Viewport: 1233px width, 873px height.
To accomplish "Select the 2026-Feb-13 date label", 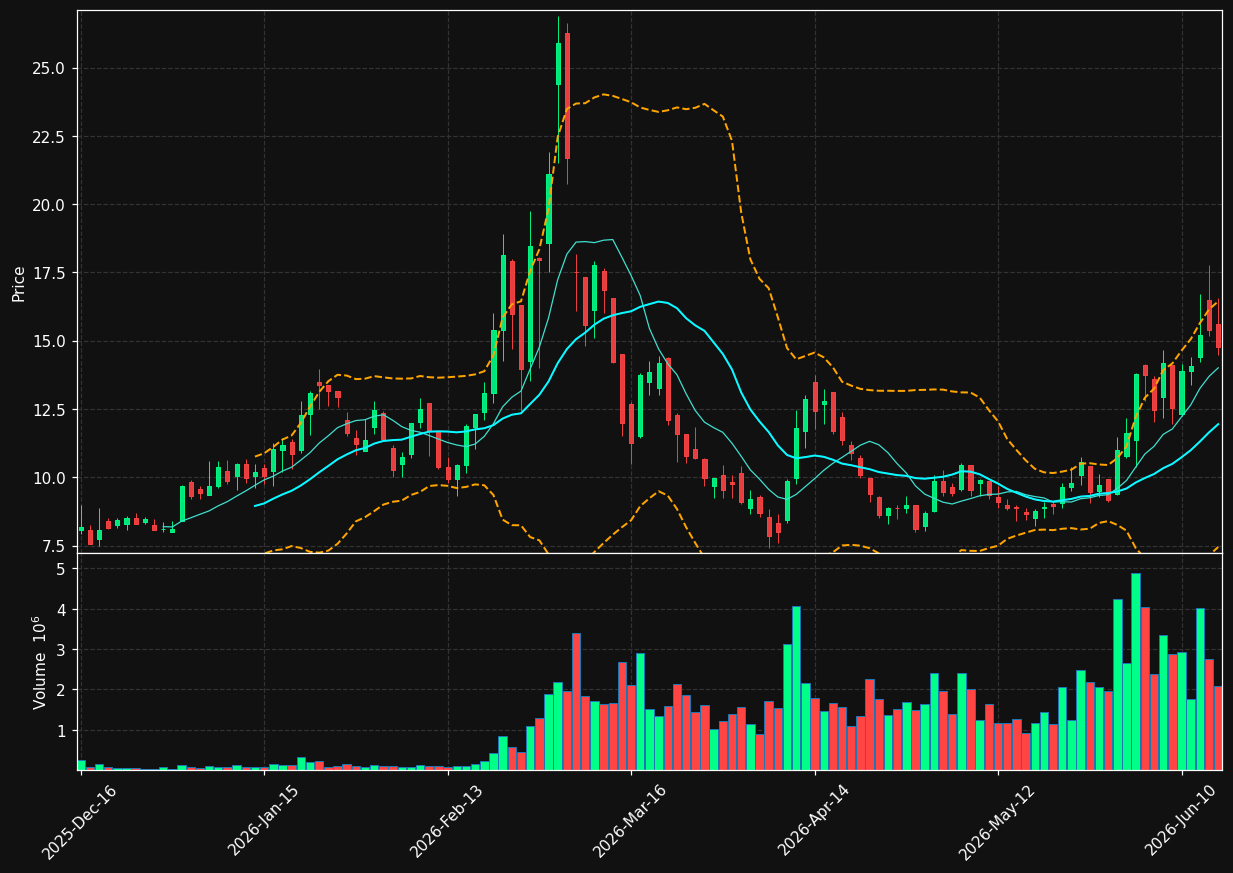I will click(x=446, y=822).
